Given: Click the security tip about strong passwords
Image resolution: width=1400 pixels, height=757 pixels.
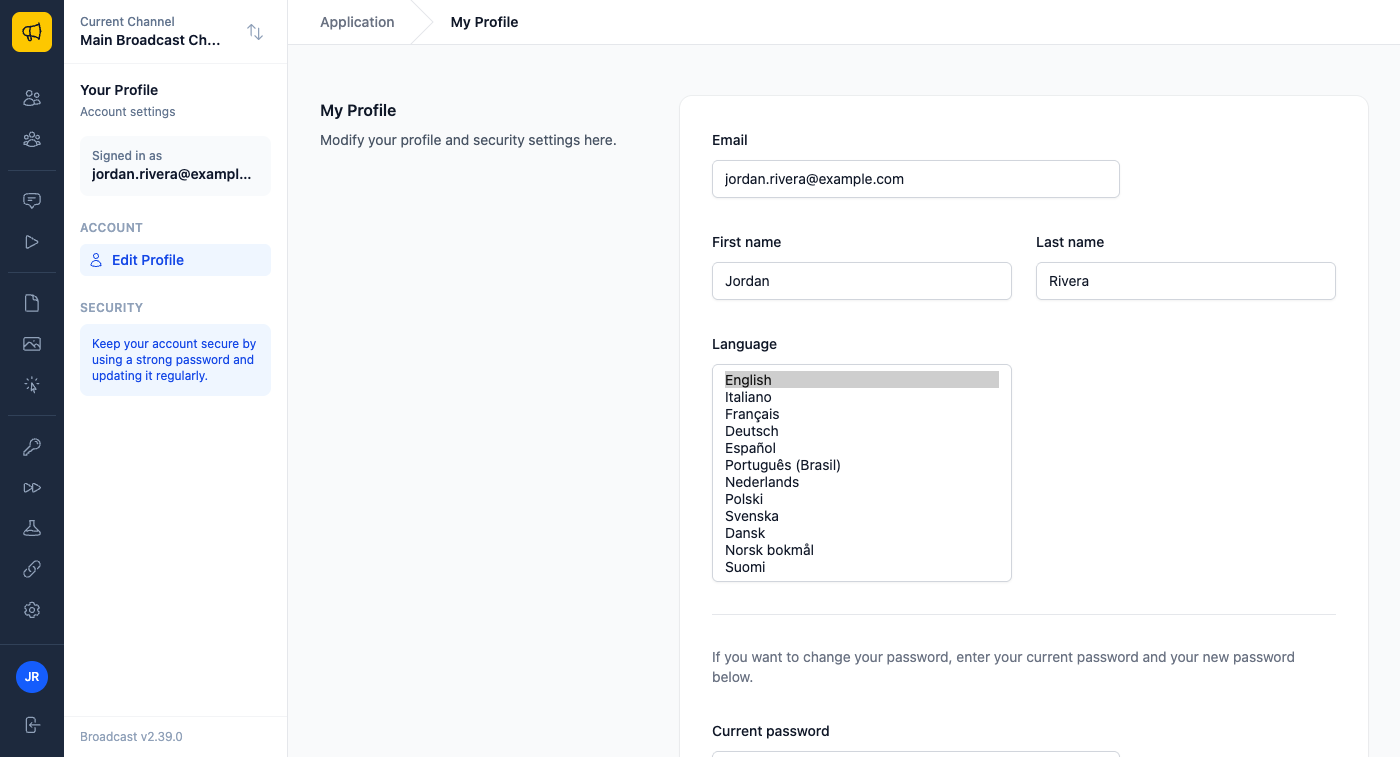Looking at the screenshot, I should coord(175,360).
